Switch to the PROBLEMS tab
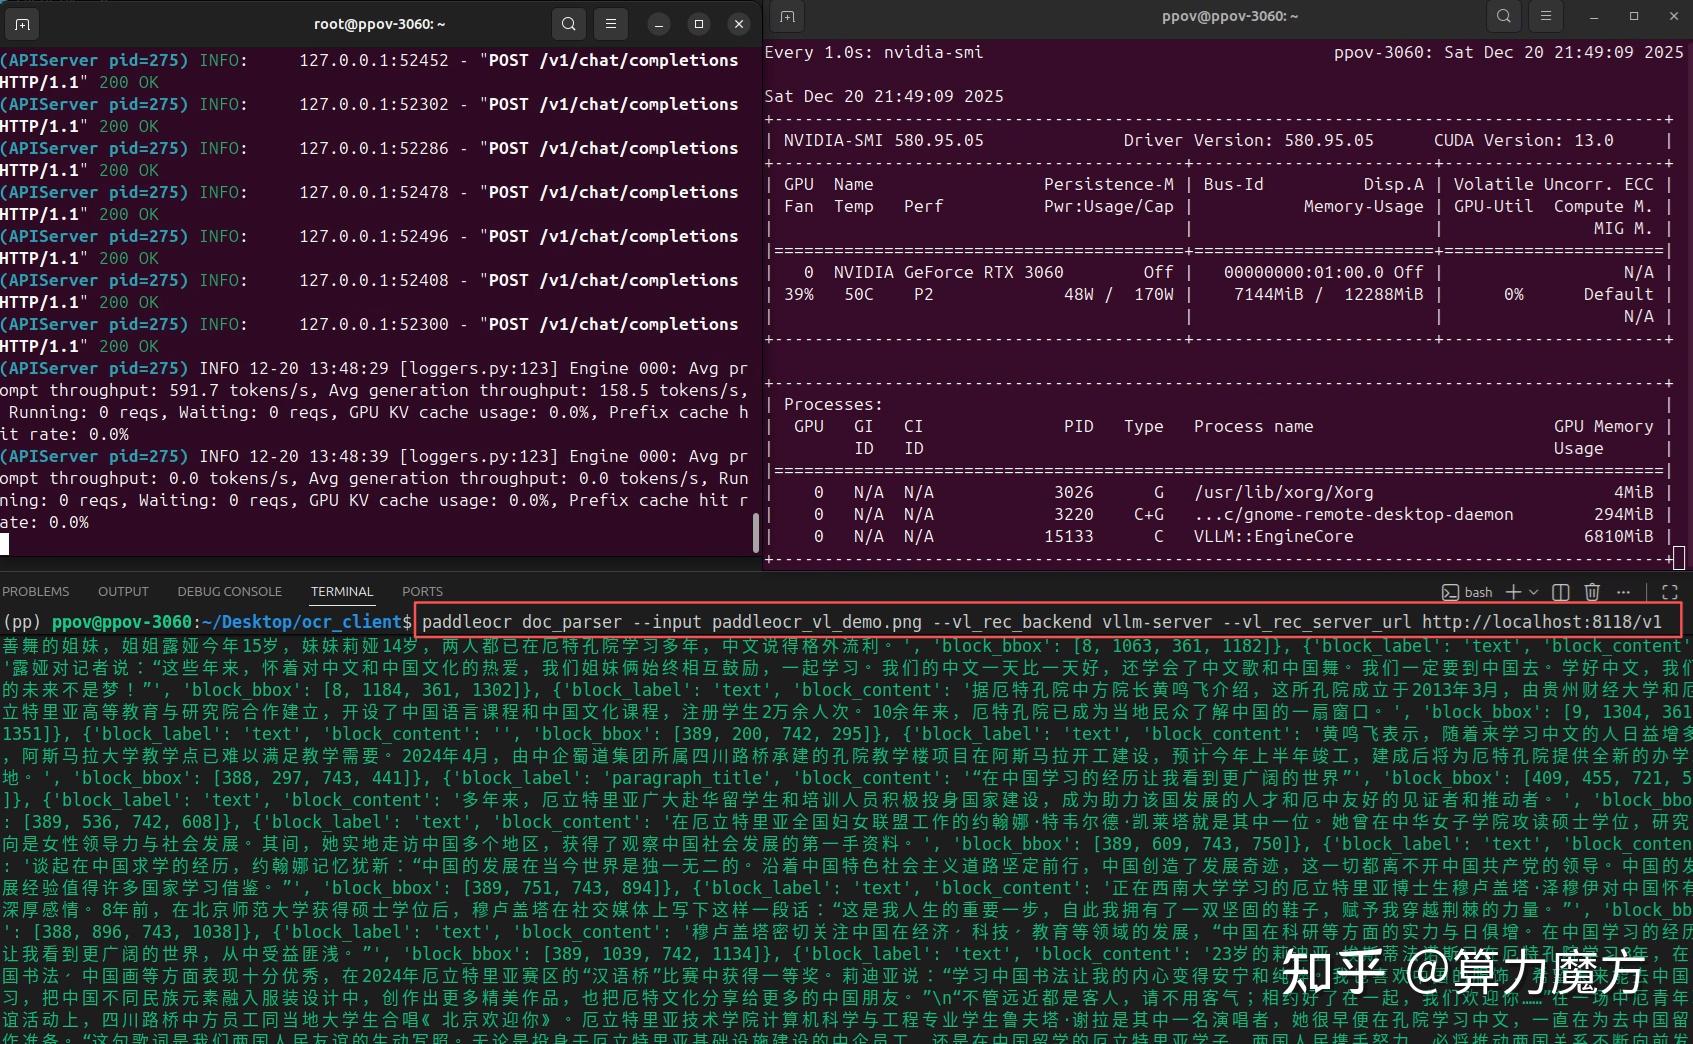Screen dimensions: 1693x1044 (x=36, y=592)
